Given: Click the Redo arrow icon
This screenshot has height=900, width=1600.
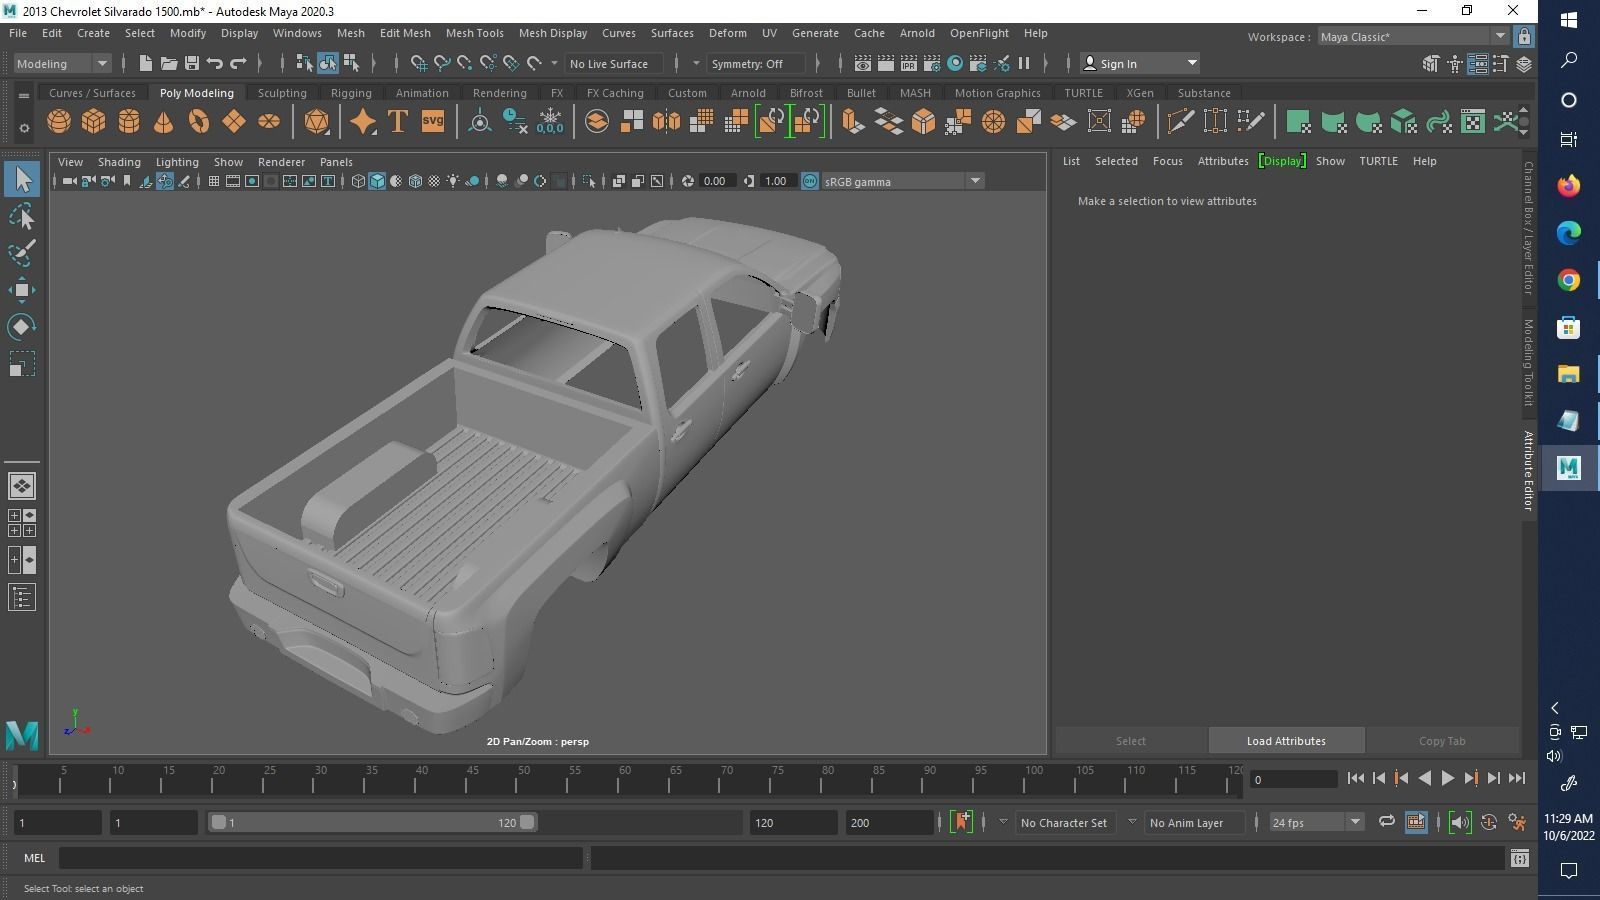Looking at the screenshot, I should 238,63.
